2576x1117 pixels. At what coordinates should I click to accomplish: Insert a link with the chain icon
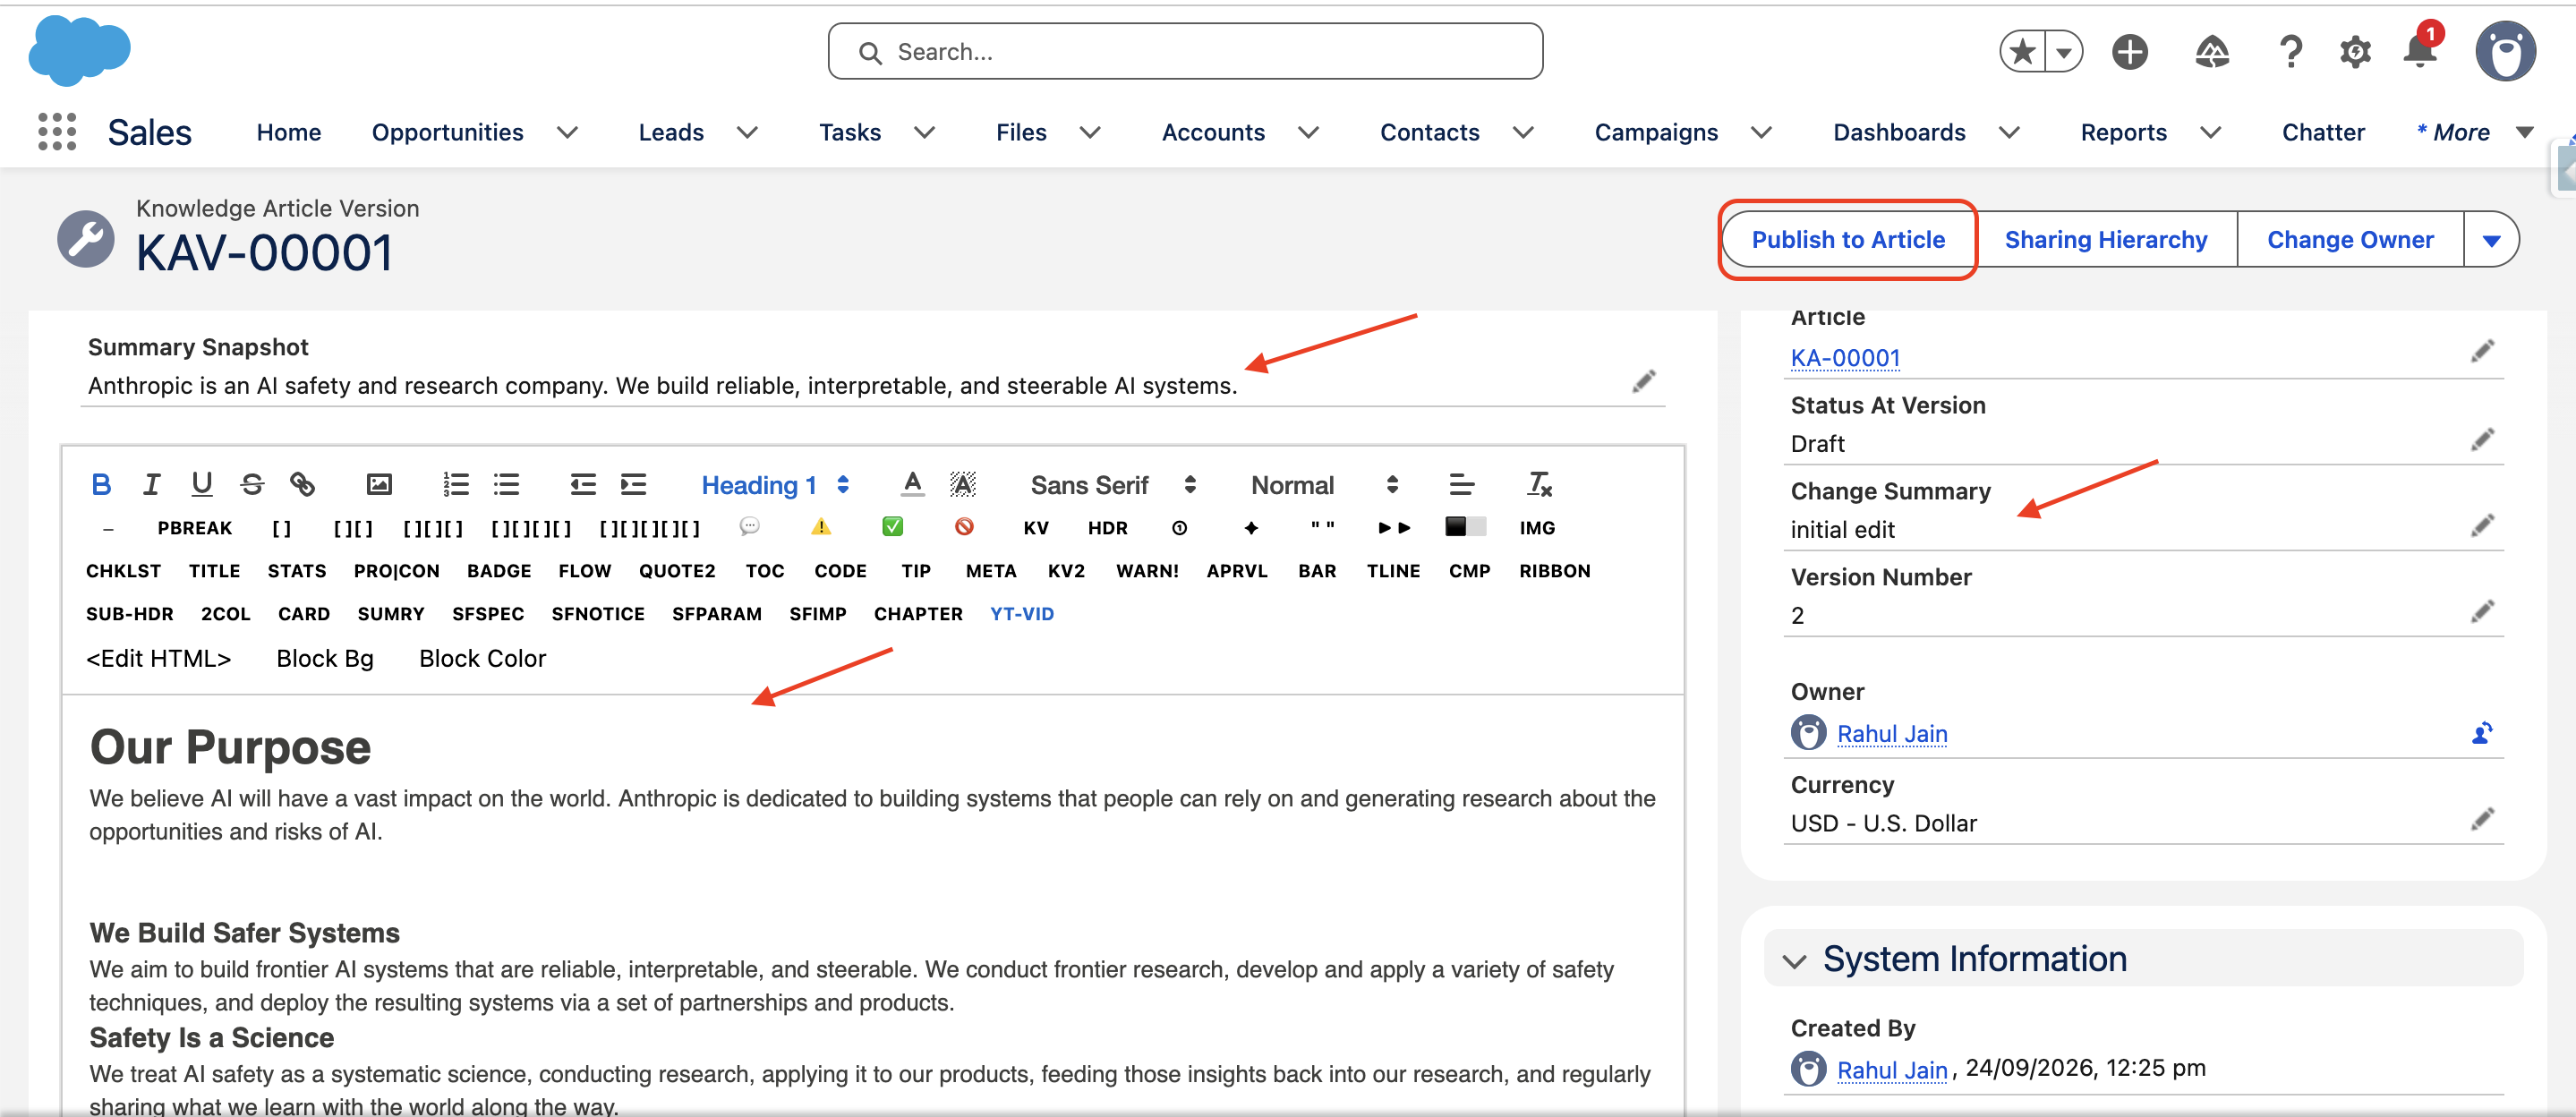point(302,485)
